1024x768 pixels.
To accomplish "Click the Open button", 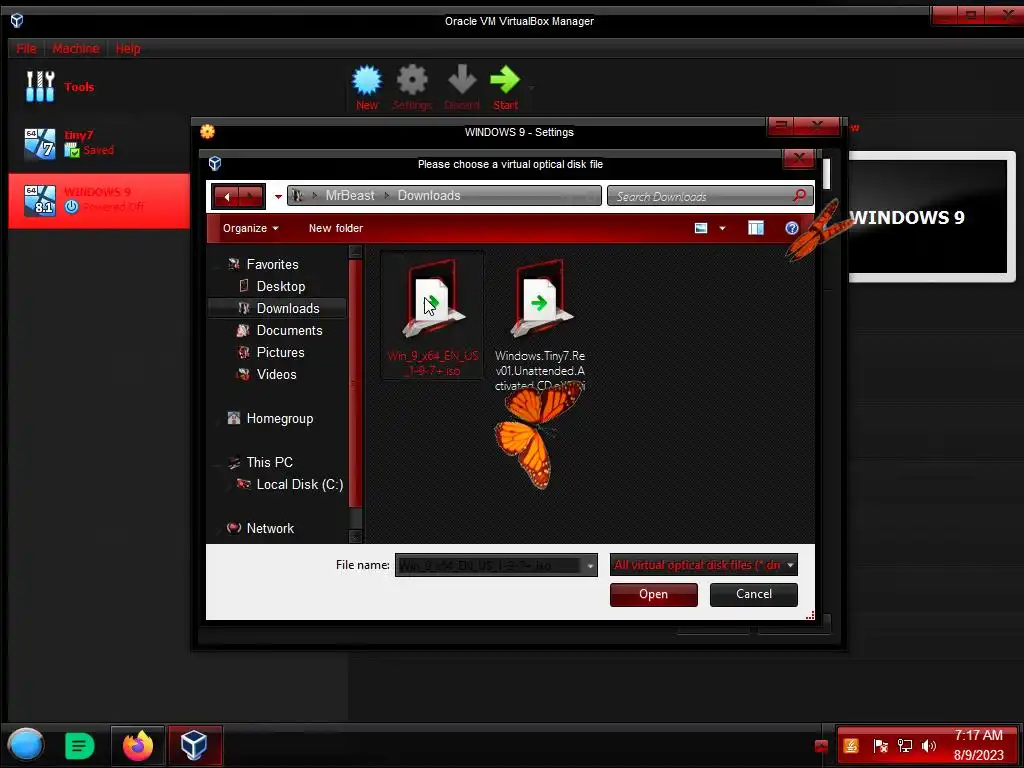I will tap(653, 594).
